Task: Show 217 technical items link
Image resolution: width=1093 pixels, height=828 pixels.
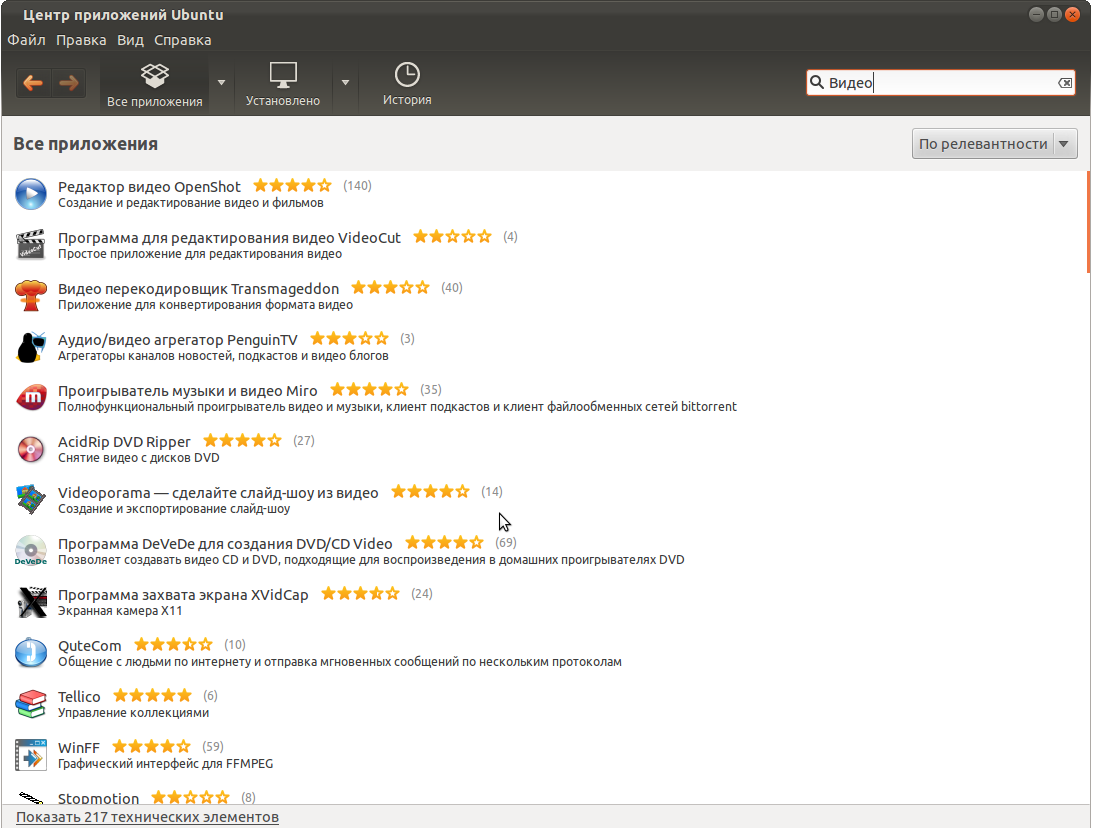Action: (147, 817)
